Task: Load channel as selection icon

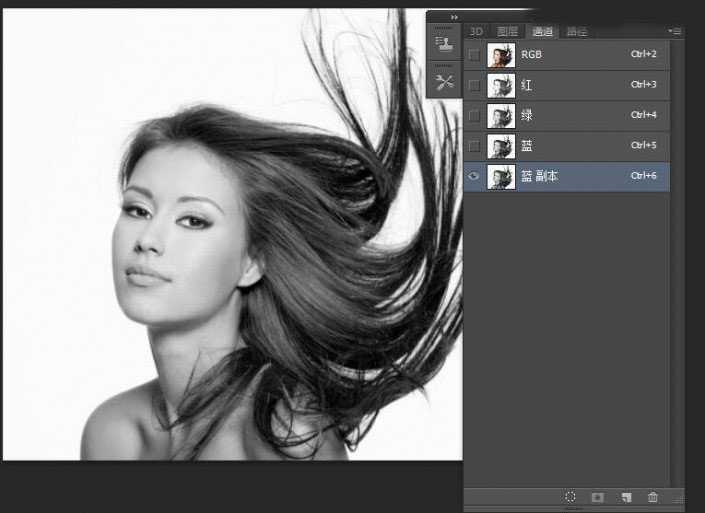Action: (x=571, y=496)
